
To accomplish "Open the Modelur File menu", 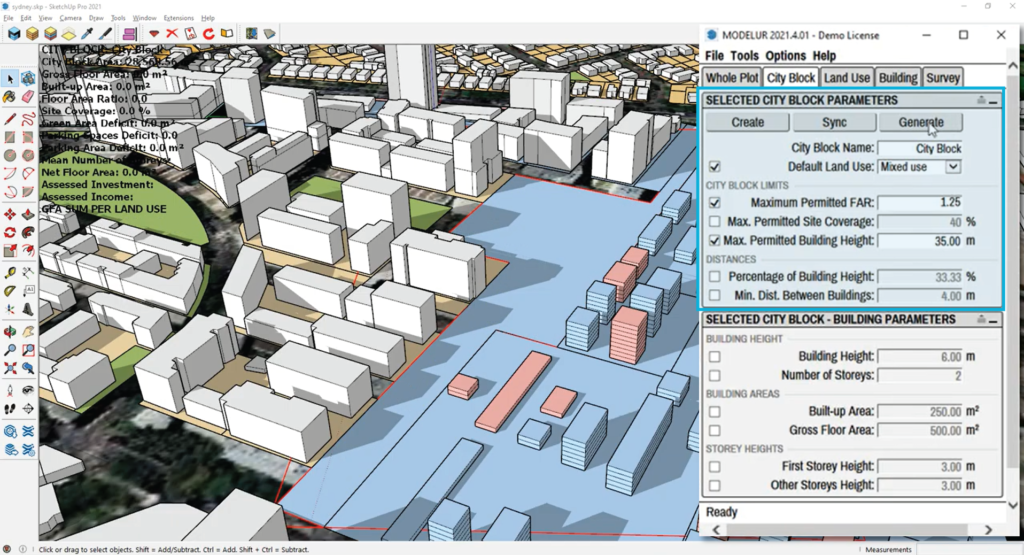I will (714, 56).
